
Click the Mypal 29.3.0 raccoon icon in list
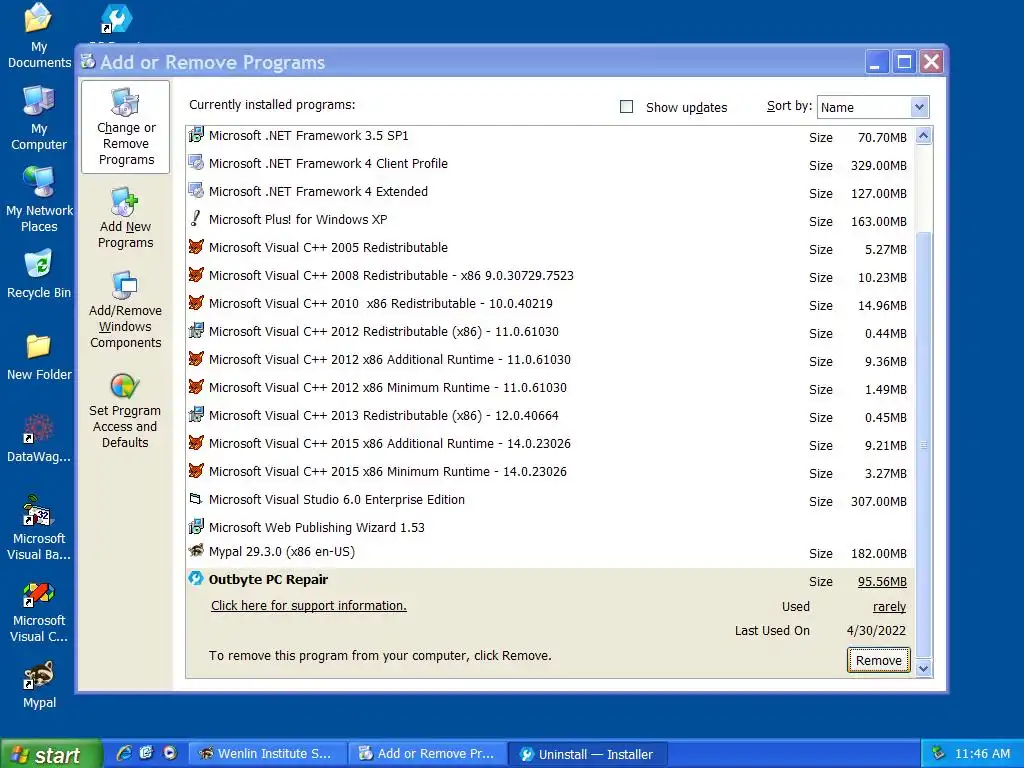(x=196, y=551)
